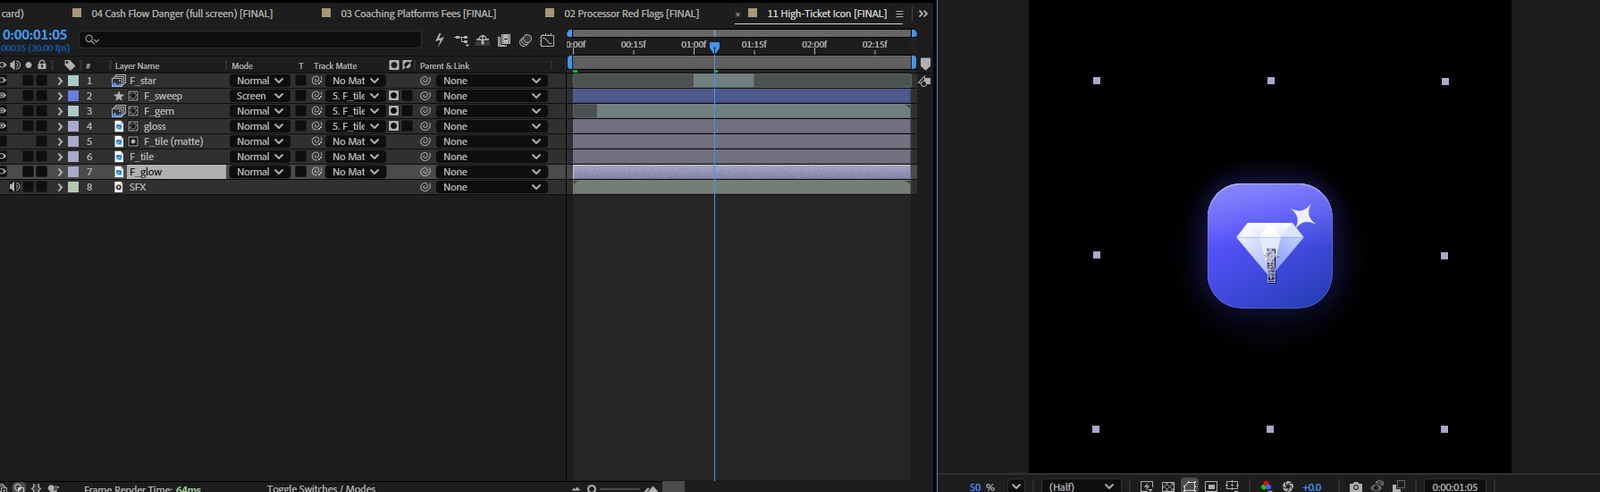Toggle hide shy layers icon

click(x=482, y=40)
